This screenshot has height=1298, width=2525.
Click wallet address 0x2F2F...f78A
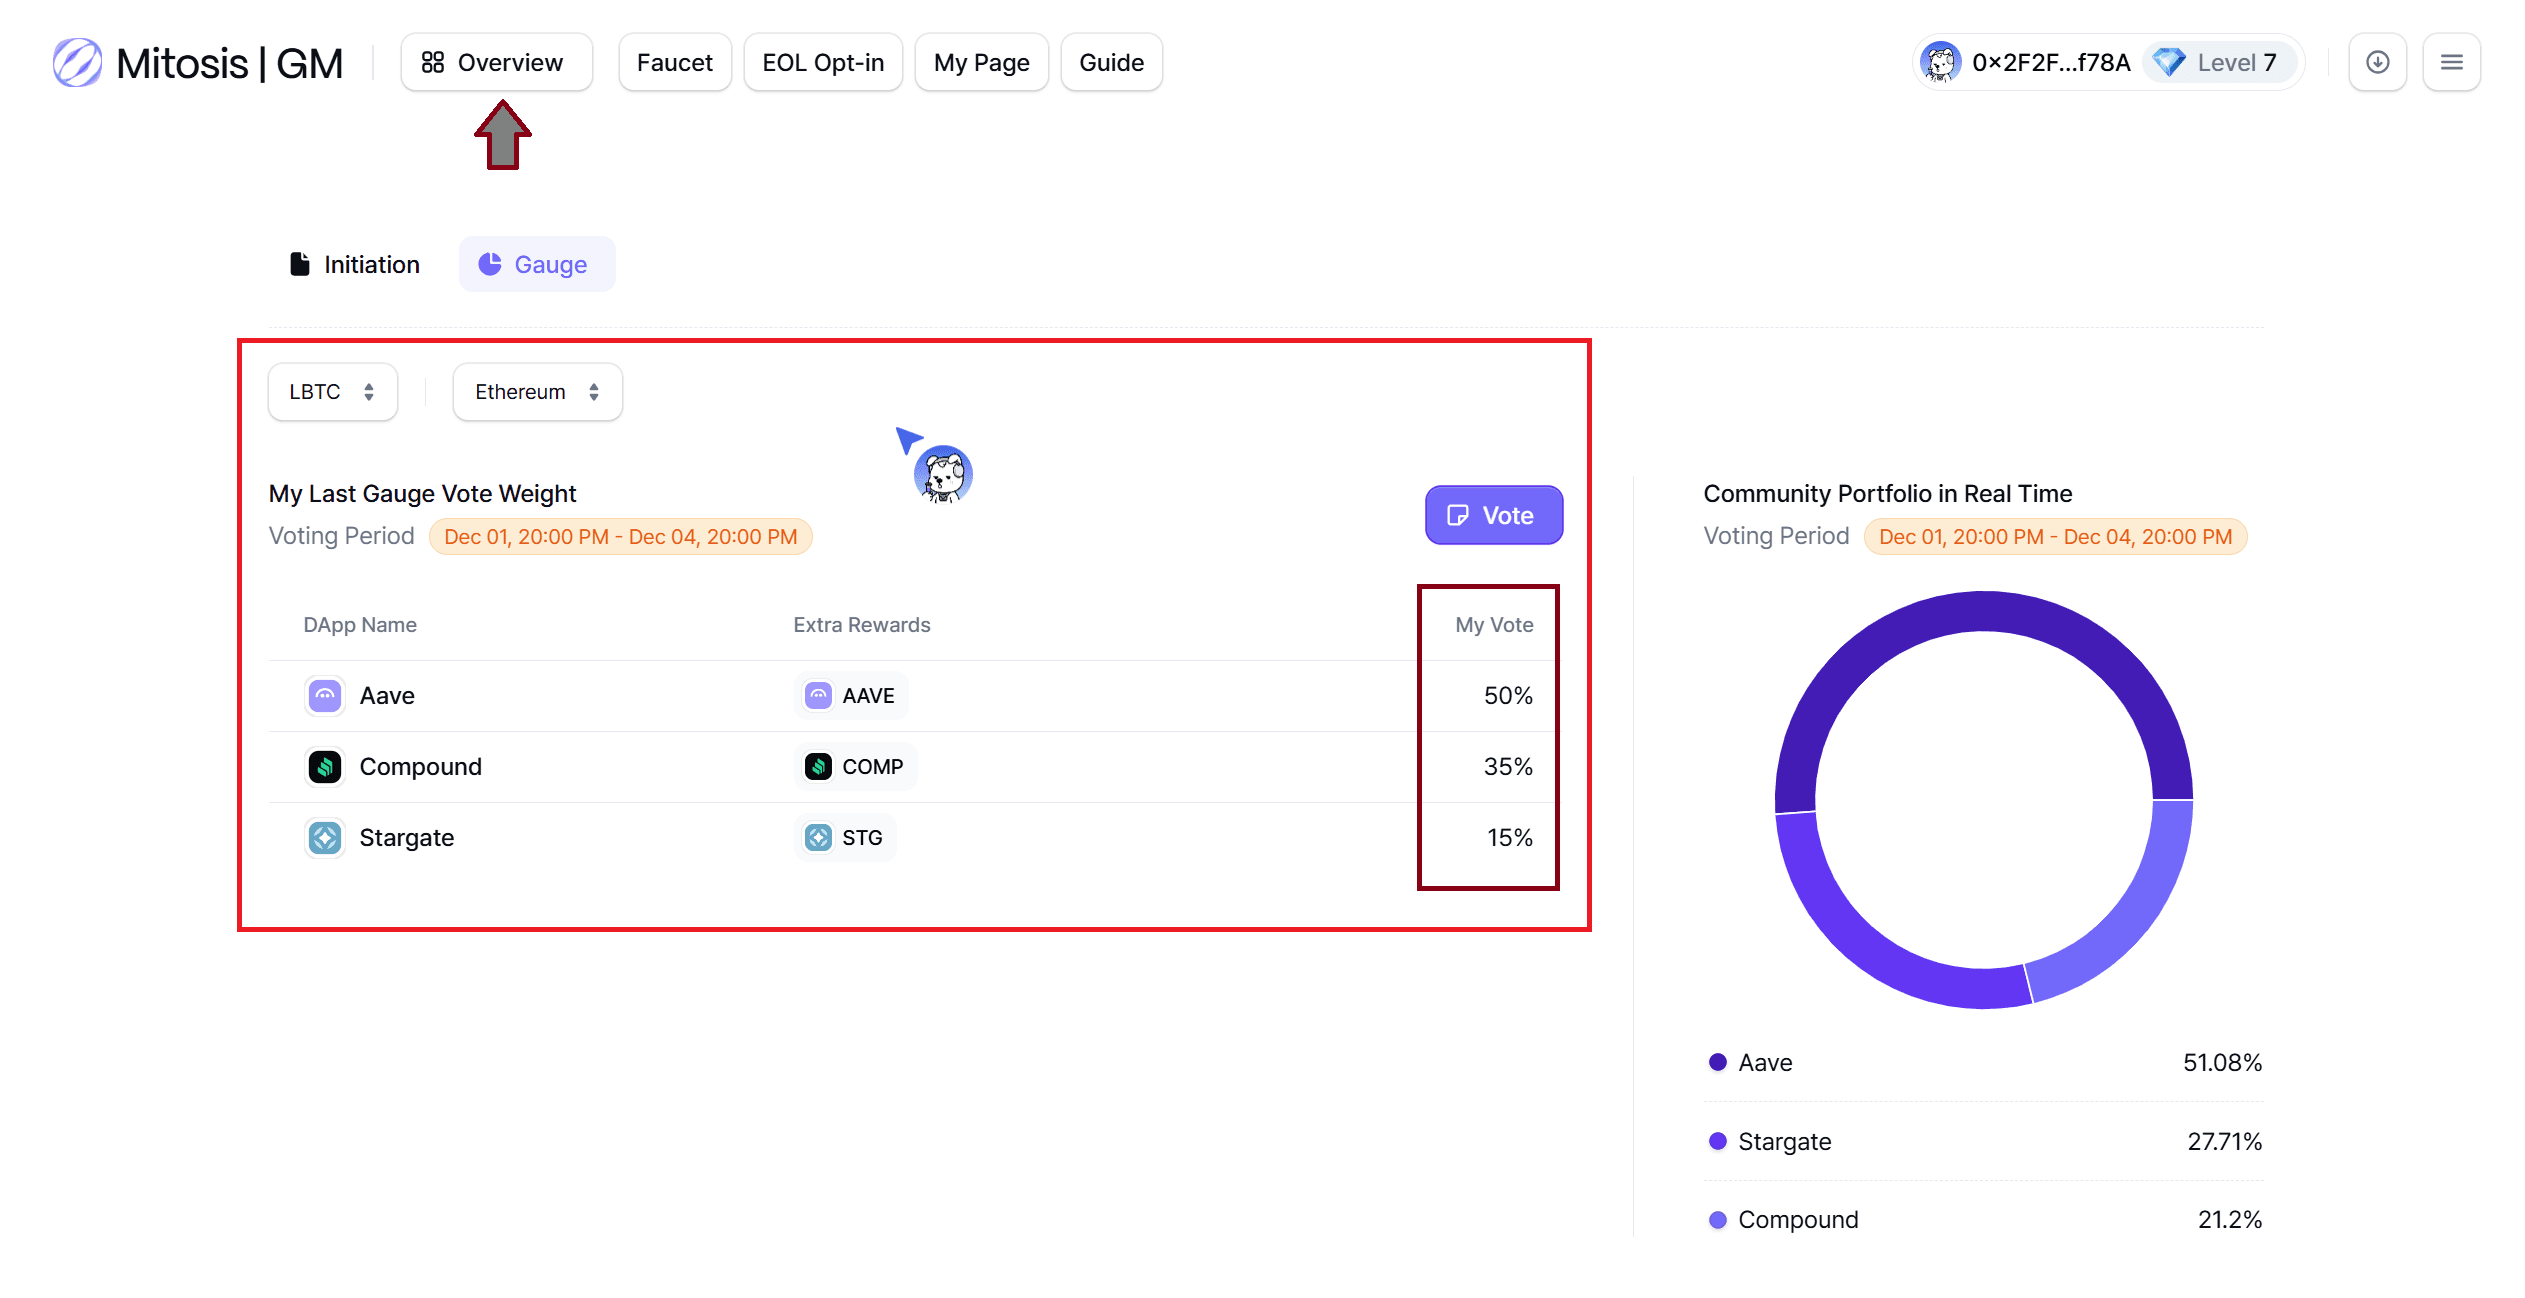(2051, 62)
